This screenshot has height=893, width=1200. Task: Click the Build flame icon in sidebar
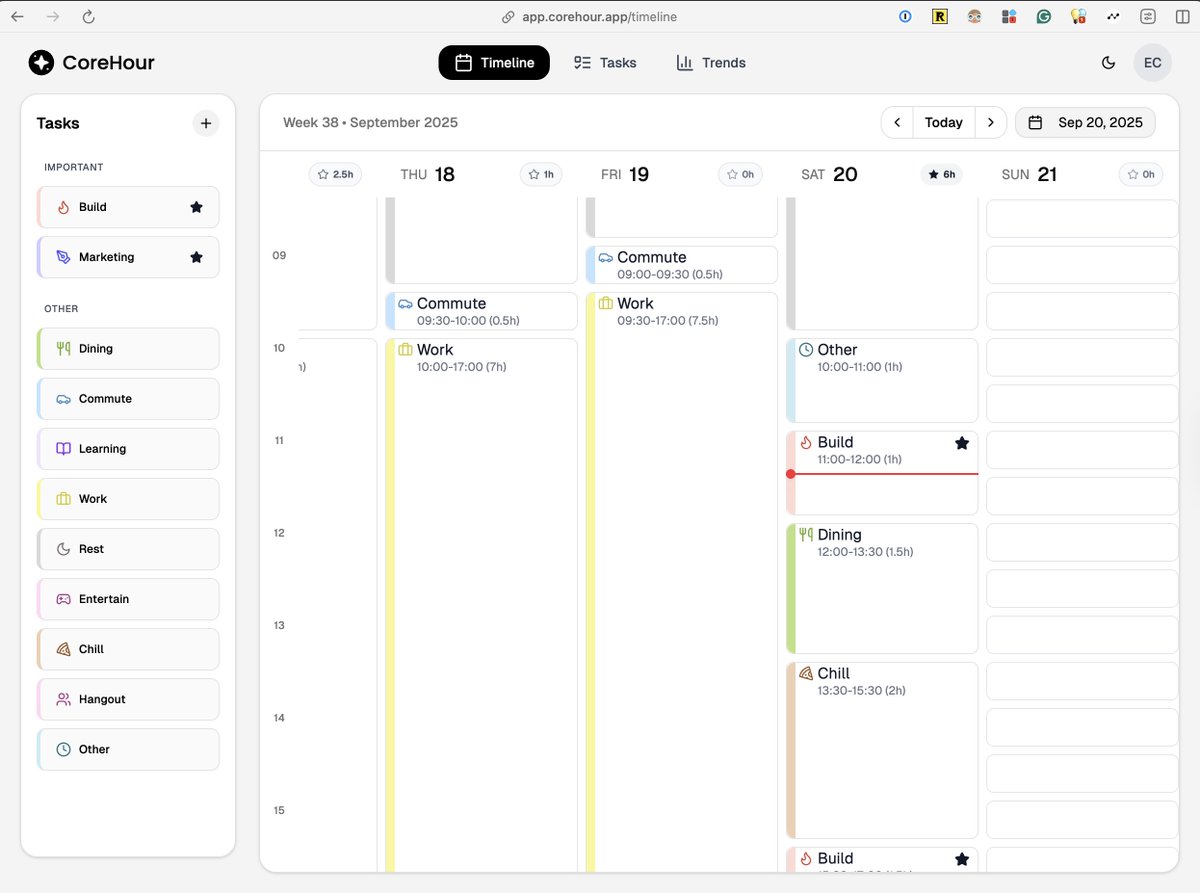(63, 207)
